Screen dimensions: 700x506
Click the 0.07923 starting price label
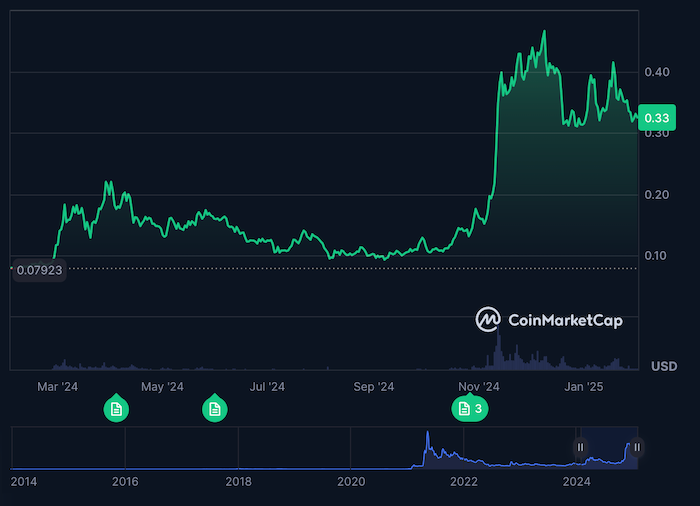pyautogui.click(x=38, y=268)
